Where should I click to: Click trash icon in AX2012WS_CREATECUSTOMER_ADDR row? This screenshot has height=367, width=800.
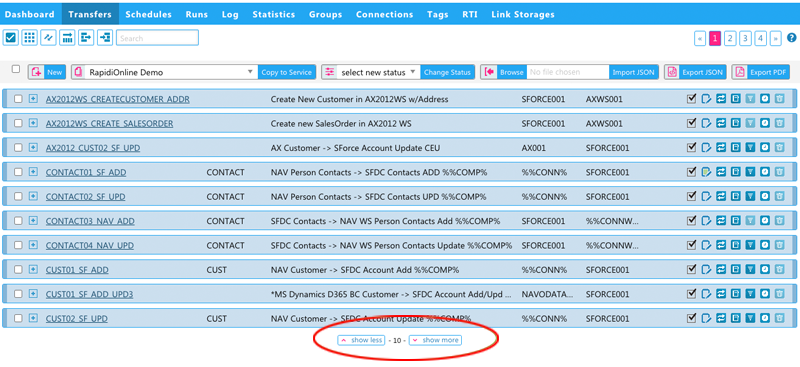780,99
